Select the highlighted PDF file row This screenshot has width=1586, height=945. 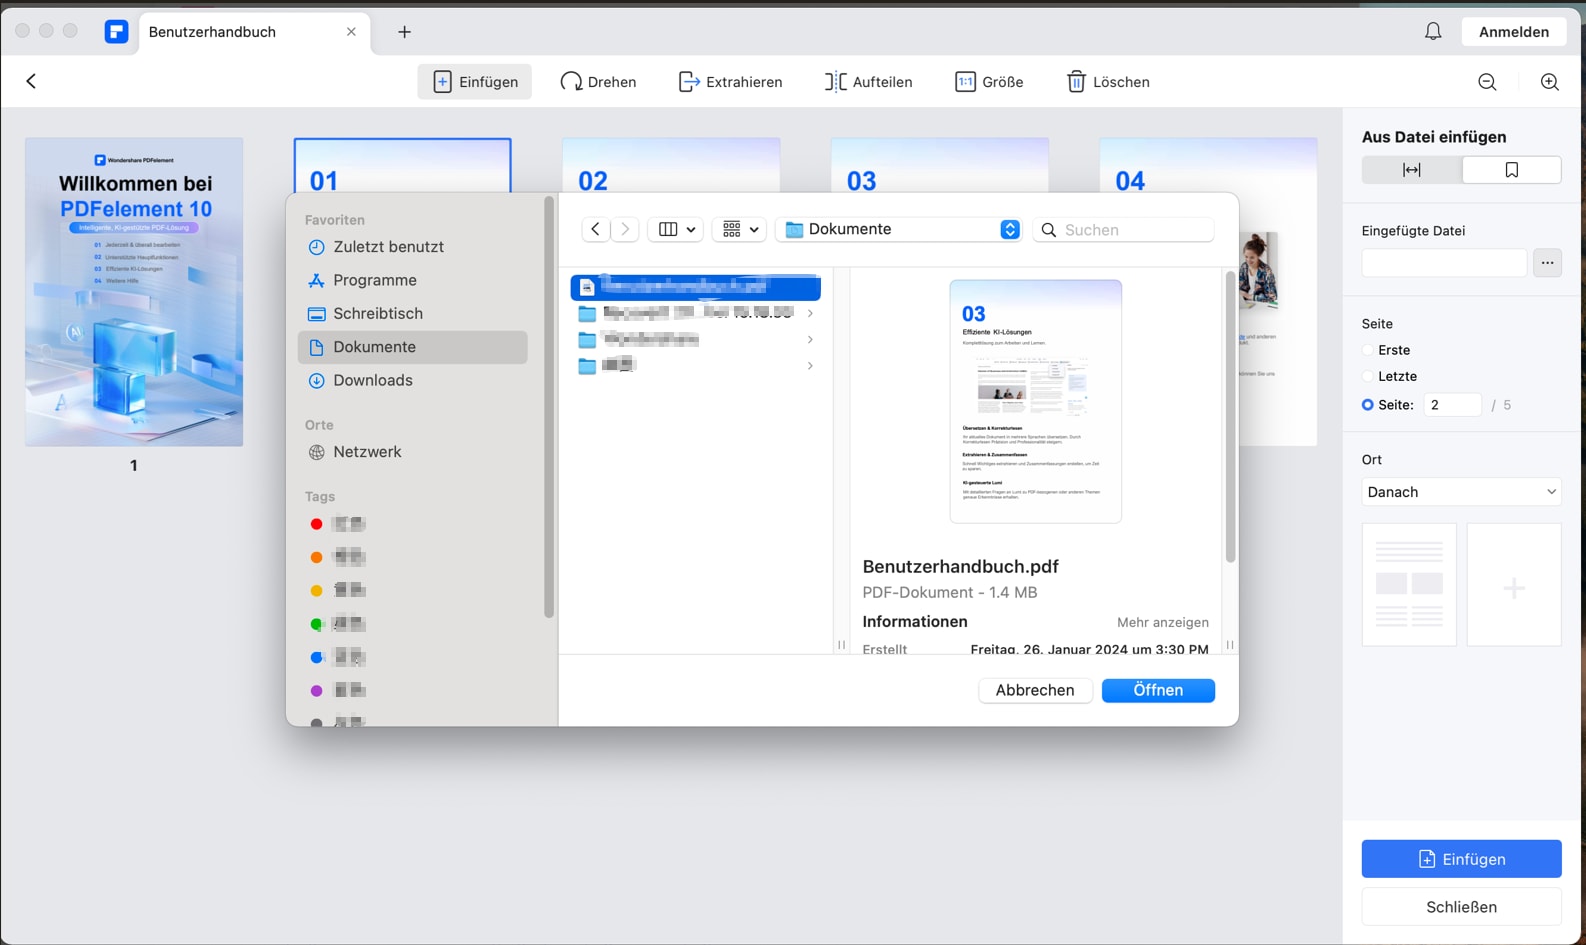tap(695, 287)
